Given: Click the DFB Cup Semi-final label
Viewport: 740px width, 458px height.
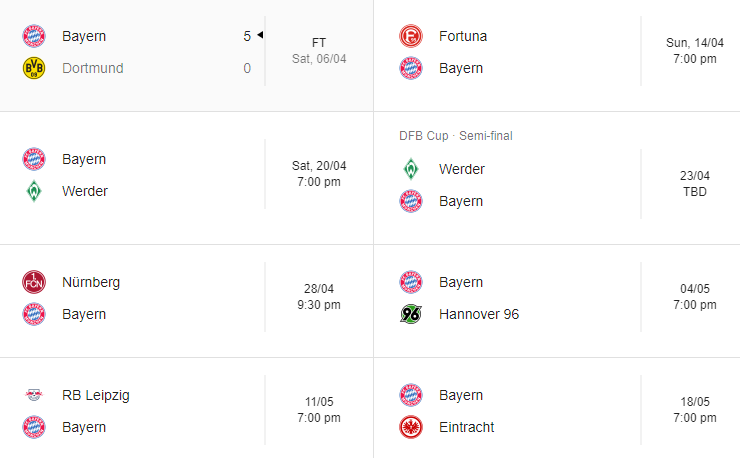Looking at the screenshot, I should coord(455,136).
